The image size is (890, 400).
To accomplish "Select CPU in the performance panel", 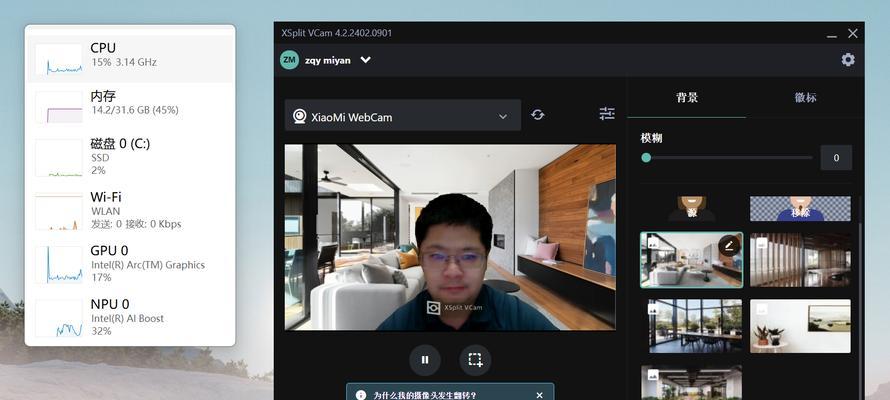I will click(x=130, y=58).
